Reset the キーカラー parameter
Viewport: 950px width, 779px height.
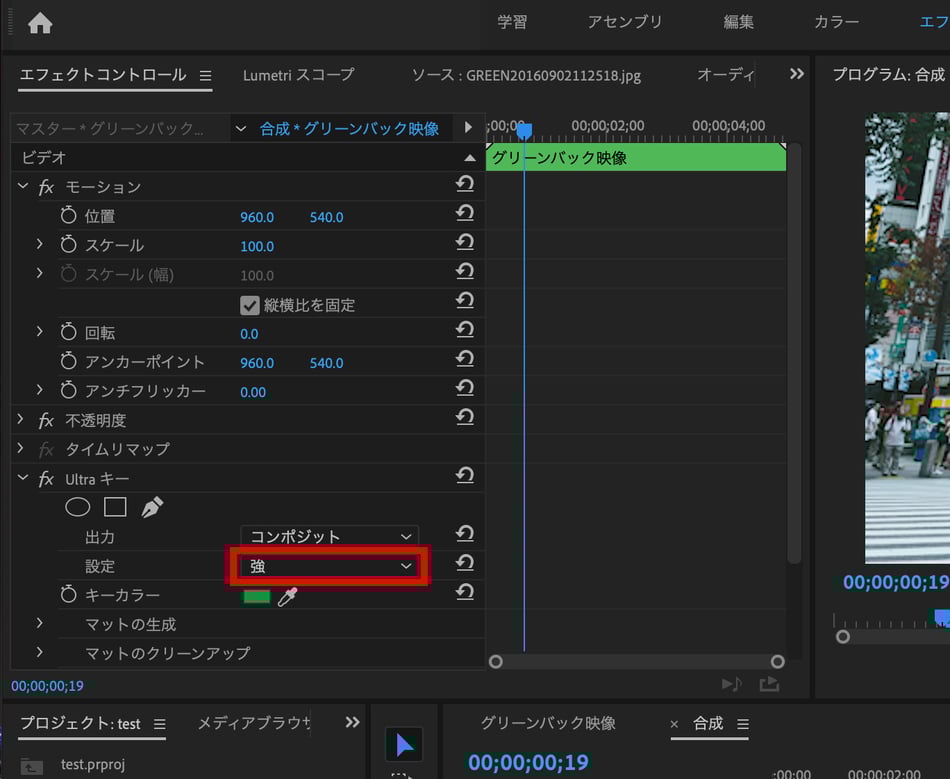465,592
